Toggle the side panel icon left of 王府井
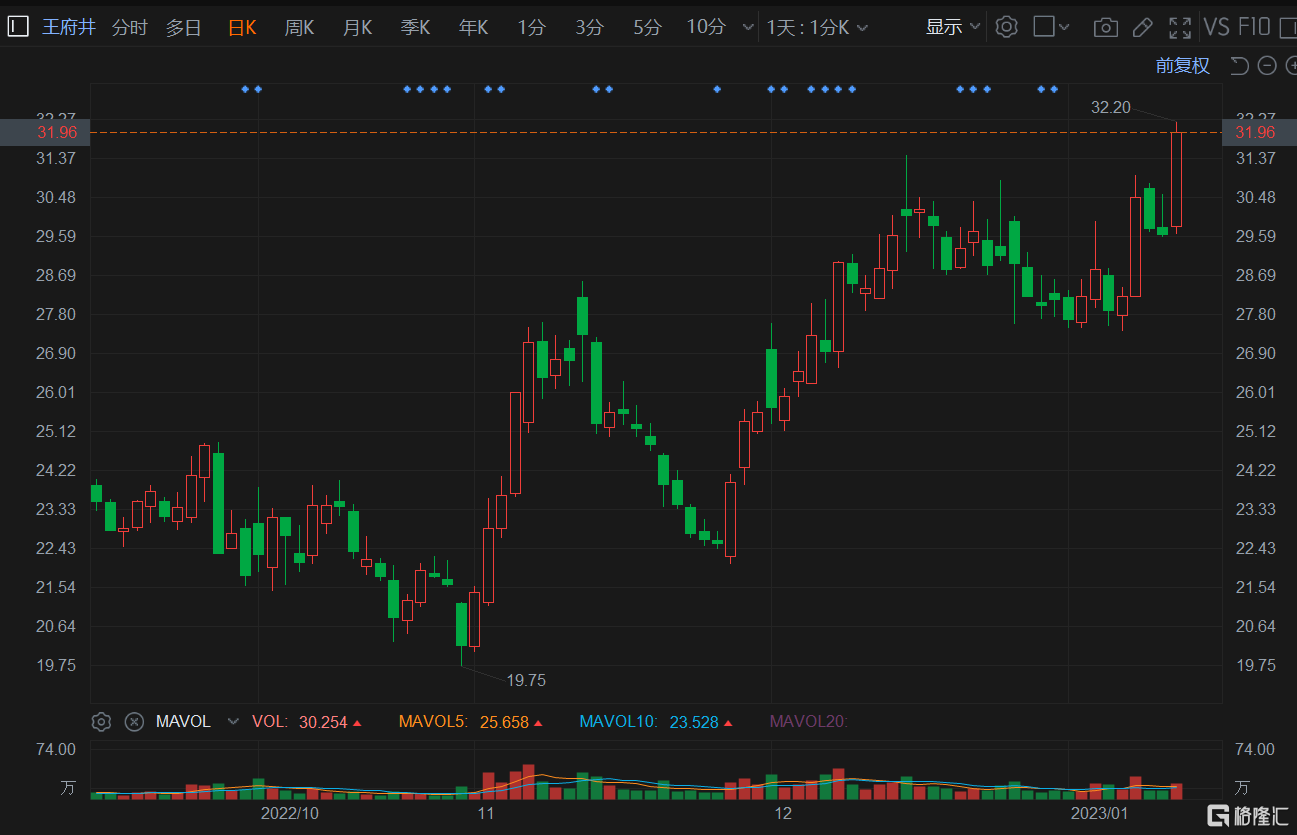 pos(17,27)
